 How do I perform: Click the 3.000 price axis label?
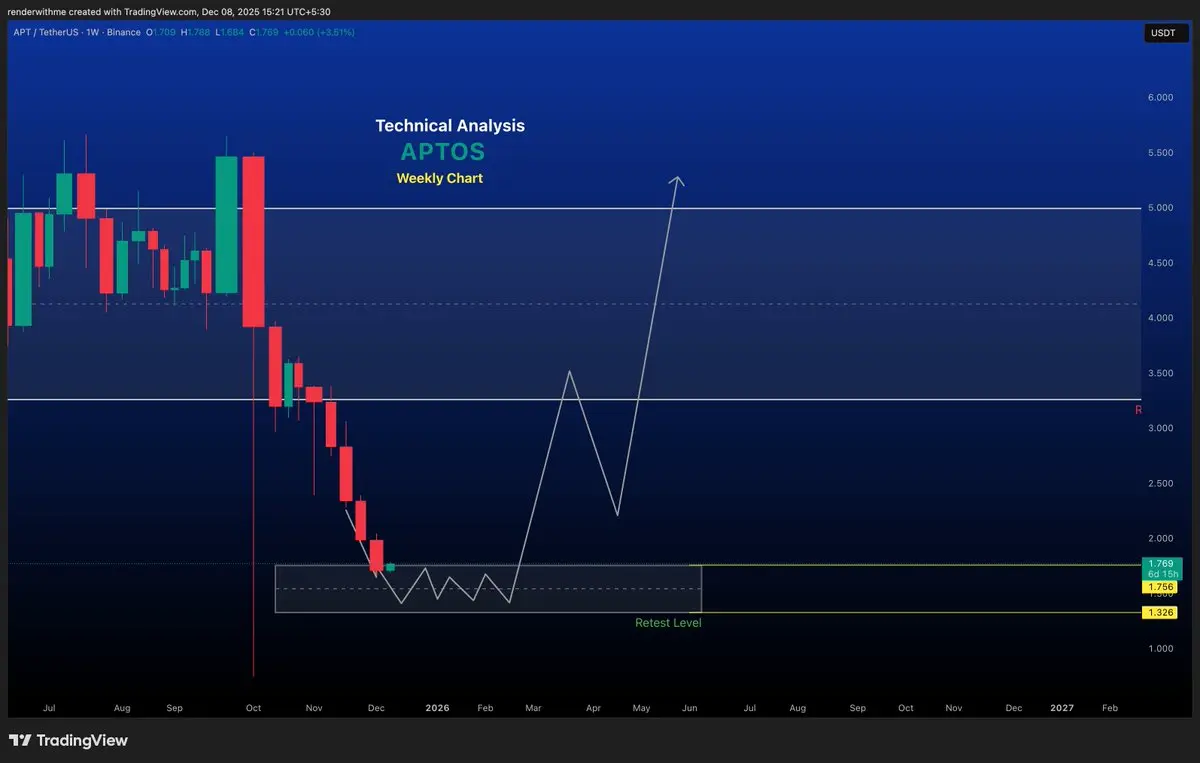pyautogui.click(x=1159, y=428)
